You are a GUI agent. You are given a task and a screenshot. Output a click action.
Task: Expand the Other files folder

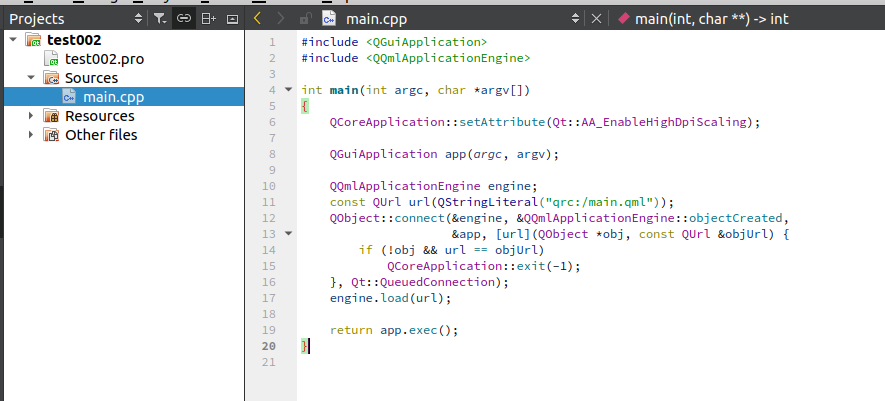tap(31, 135)
